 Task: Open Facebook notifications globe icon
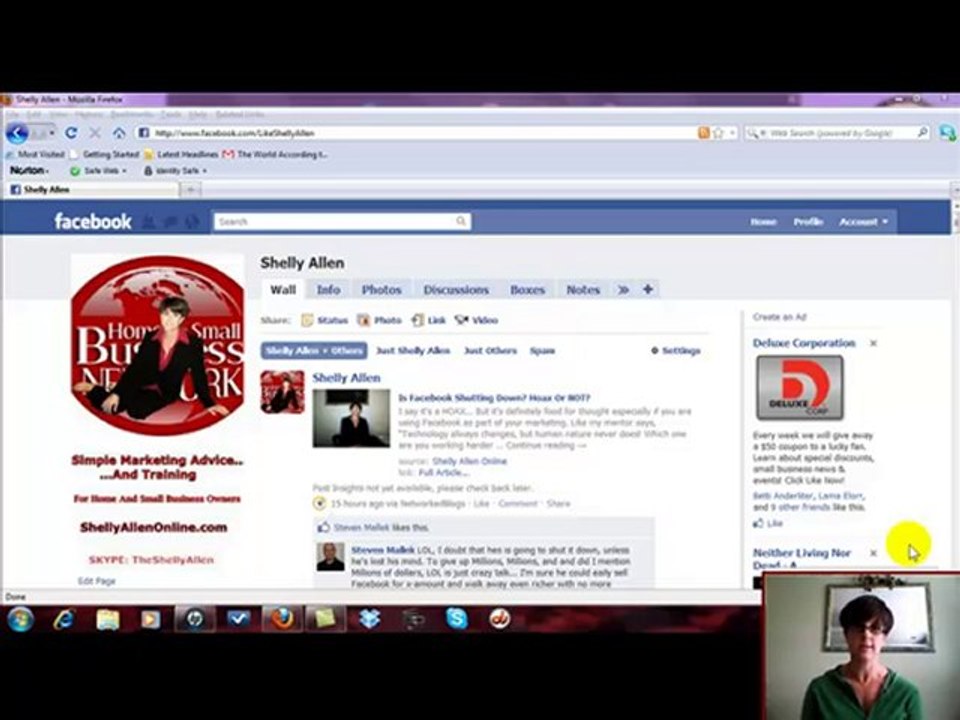(x=192, y=222)
